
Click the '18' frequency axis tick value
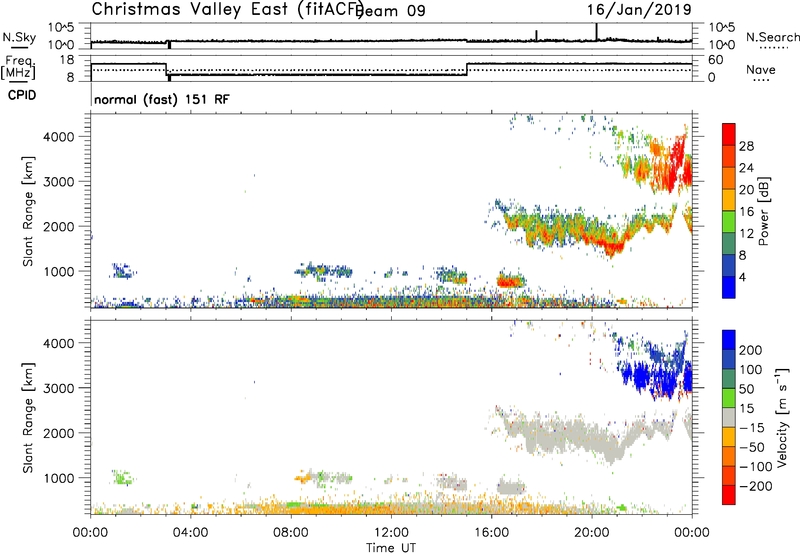click(67, 60)
